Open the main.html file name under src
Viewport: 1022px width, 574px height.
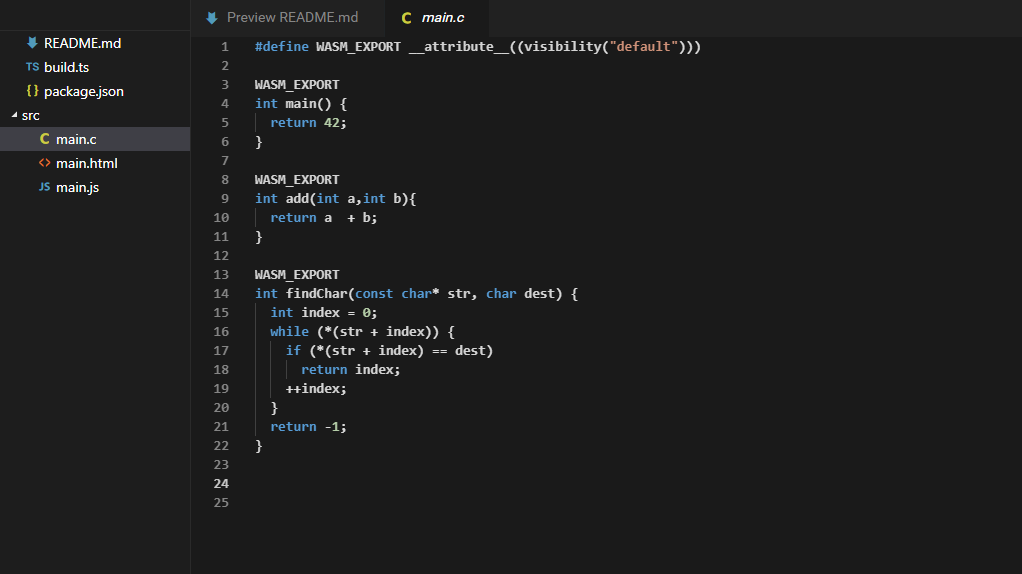click(x=87, y=163)
